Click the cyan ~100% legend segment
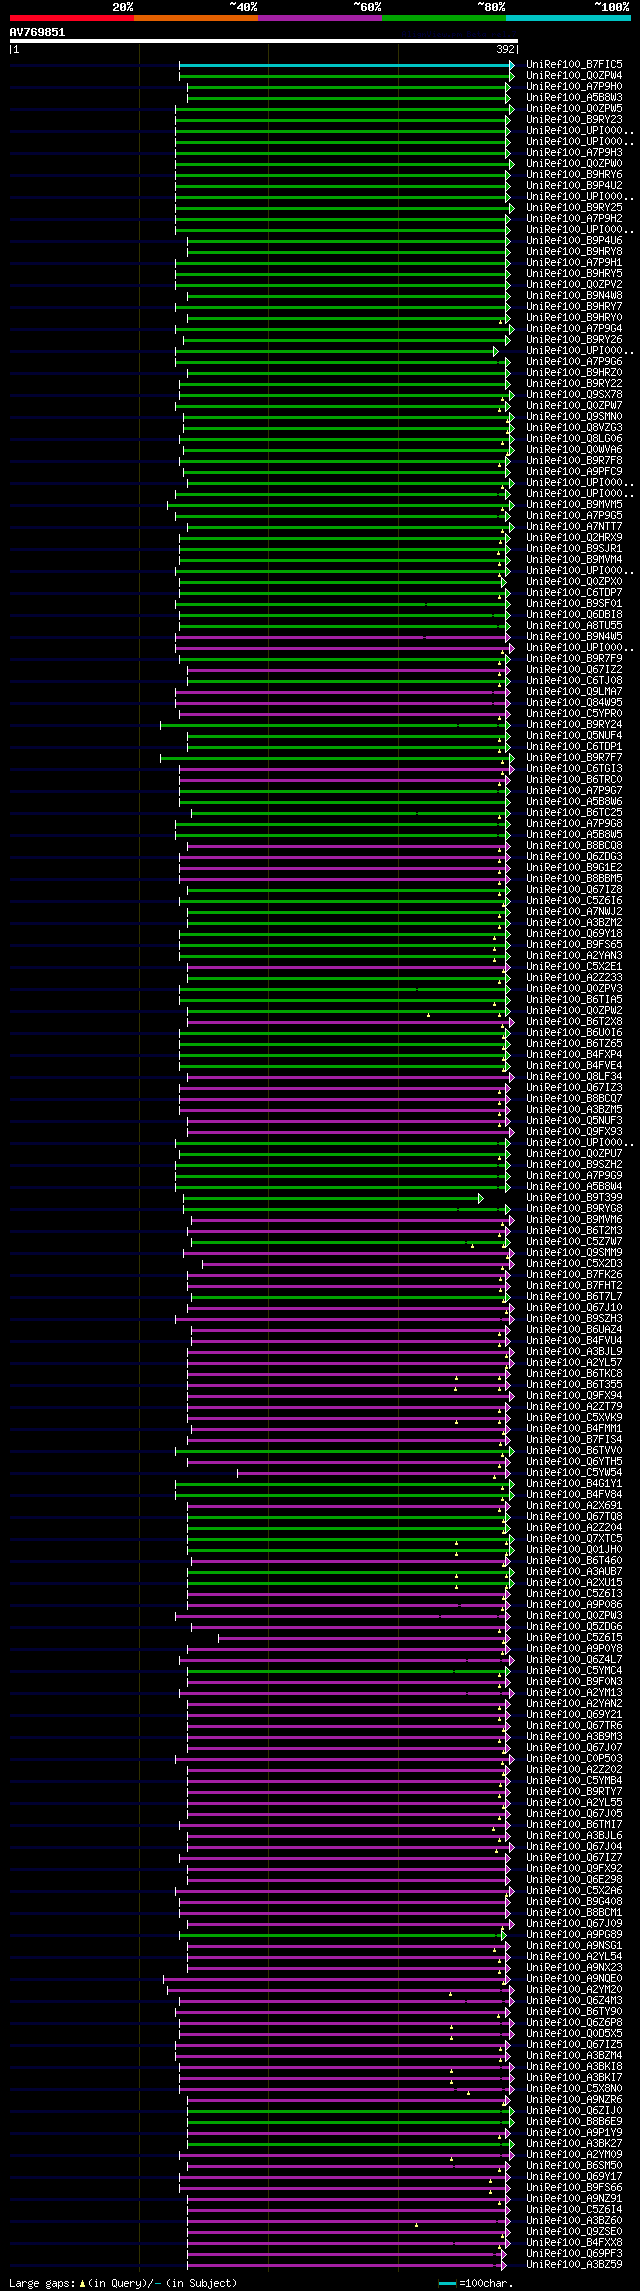Image resolution: width=640 pixels, height=2291 pixels. 567,17
